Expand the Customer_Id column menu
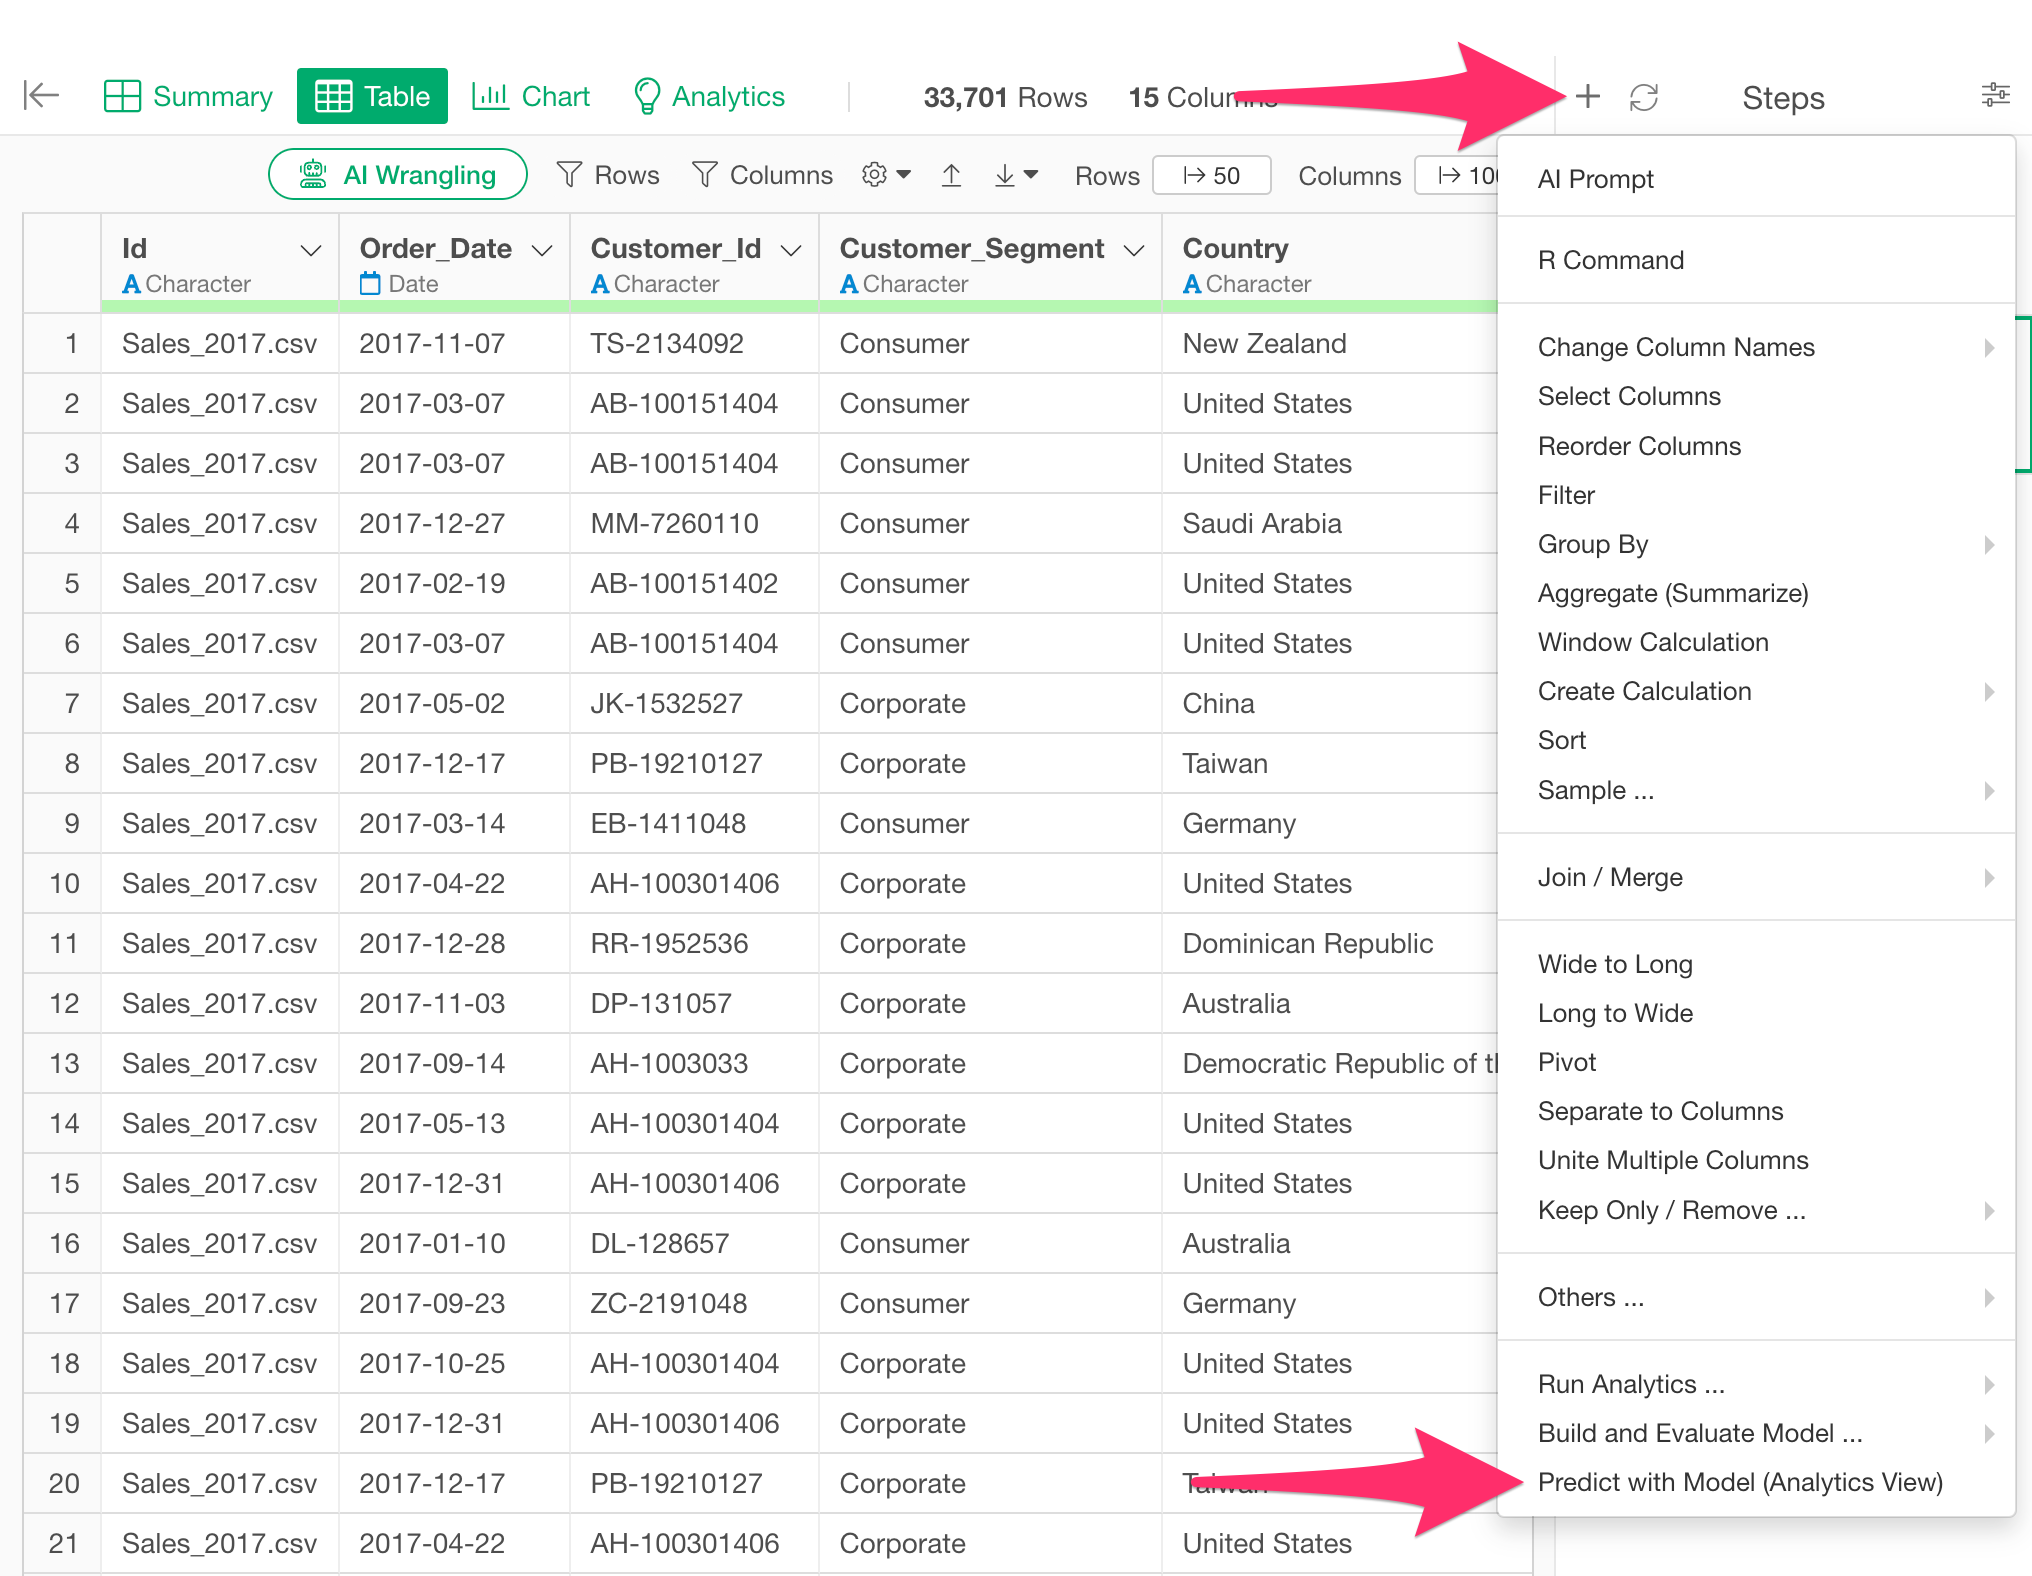The width and height of the screenshot is (2032, 1576). (x=791, y=250)
